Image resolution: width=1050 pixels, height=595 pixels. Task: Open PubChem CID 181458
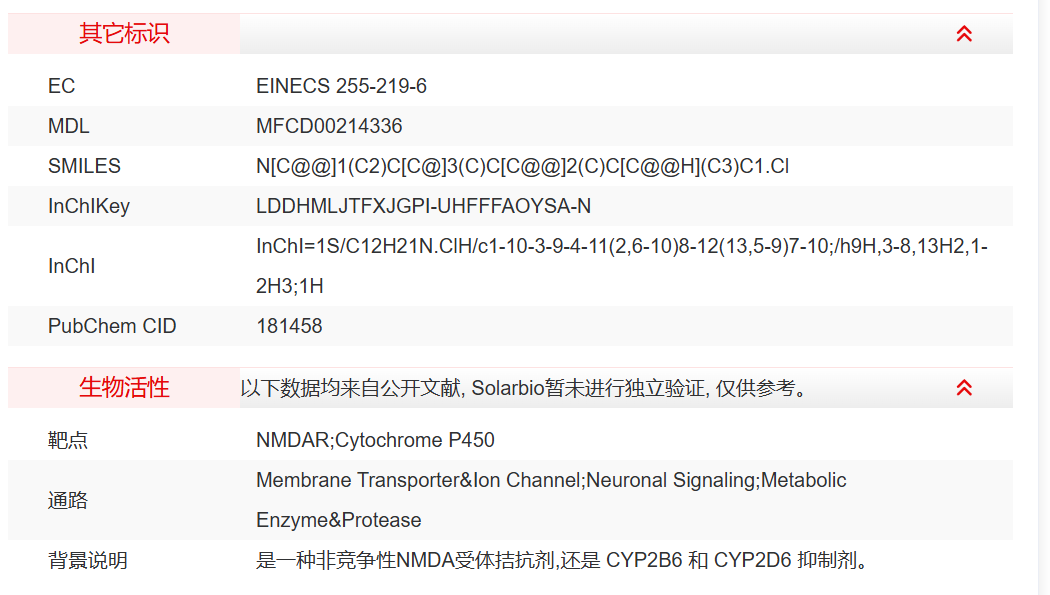tap(289, 327)
